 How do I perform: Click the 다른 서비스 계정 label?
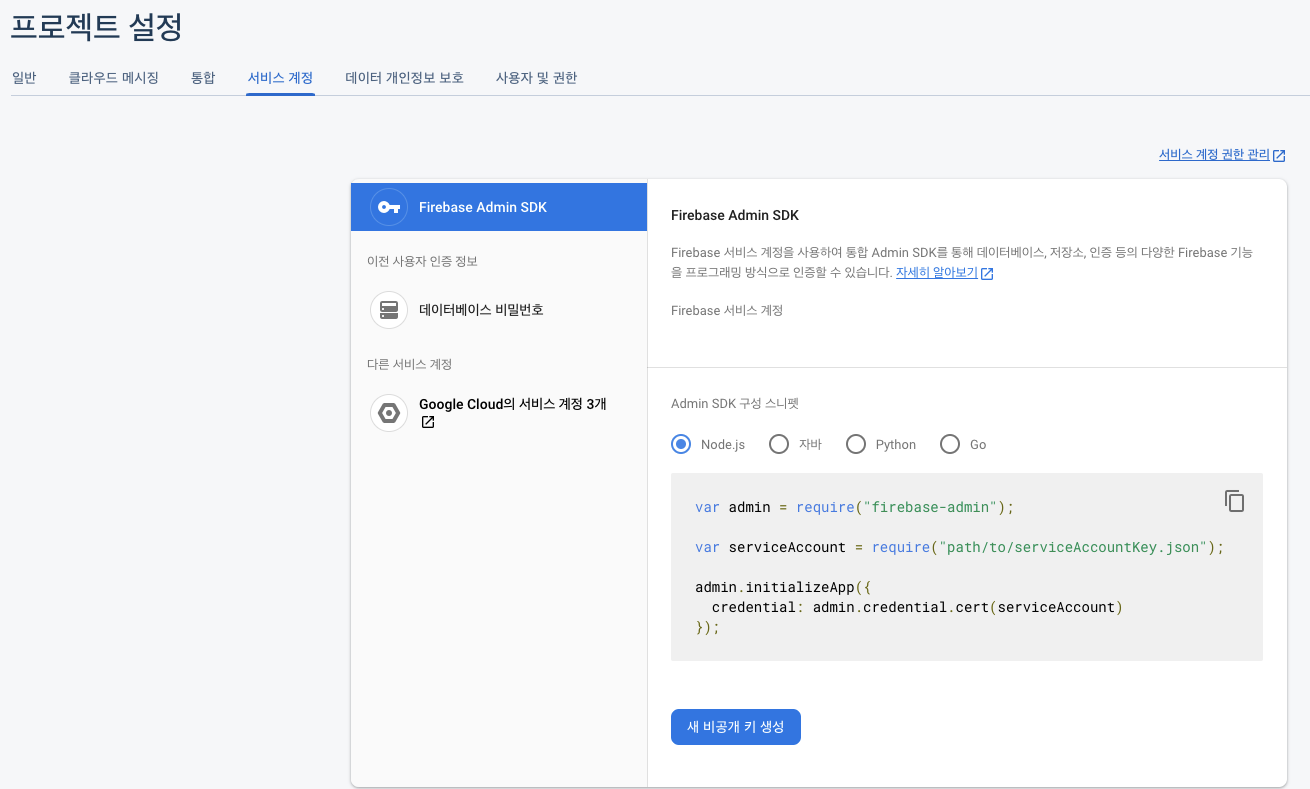409,364
